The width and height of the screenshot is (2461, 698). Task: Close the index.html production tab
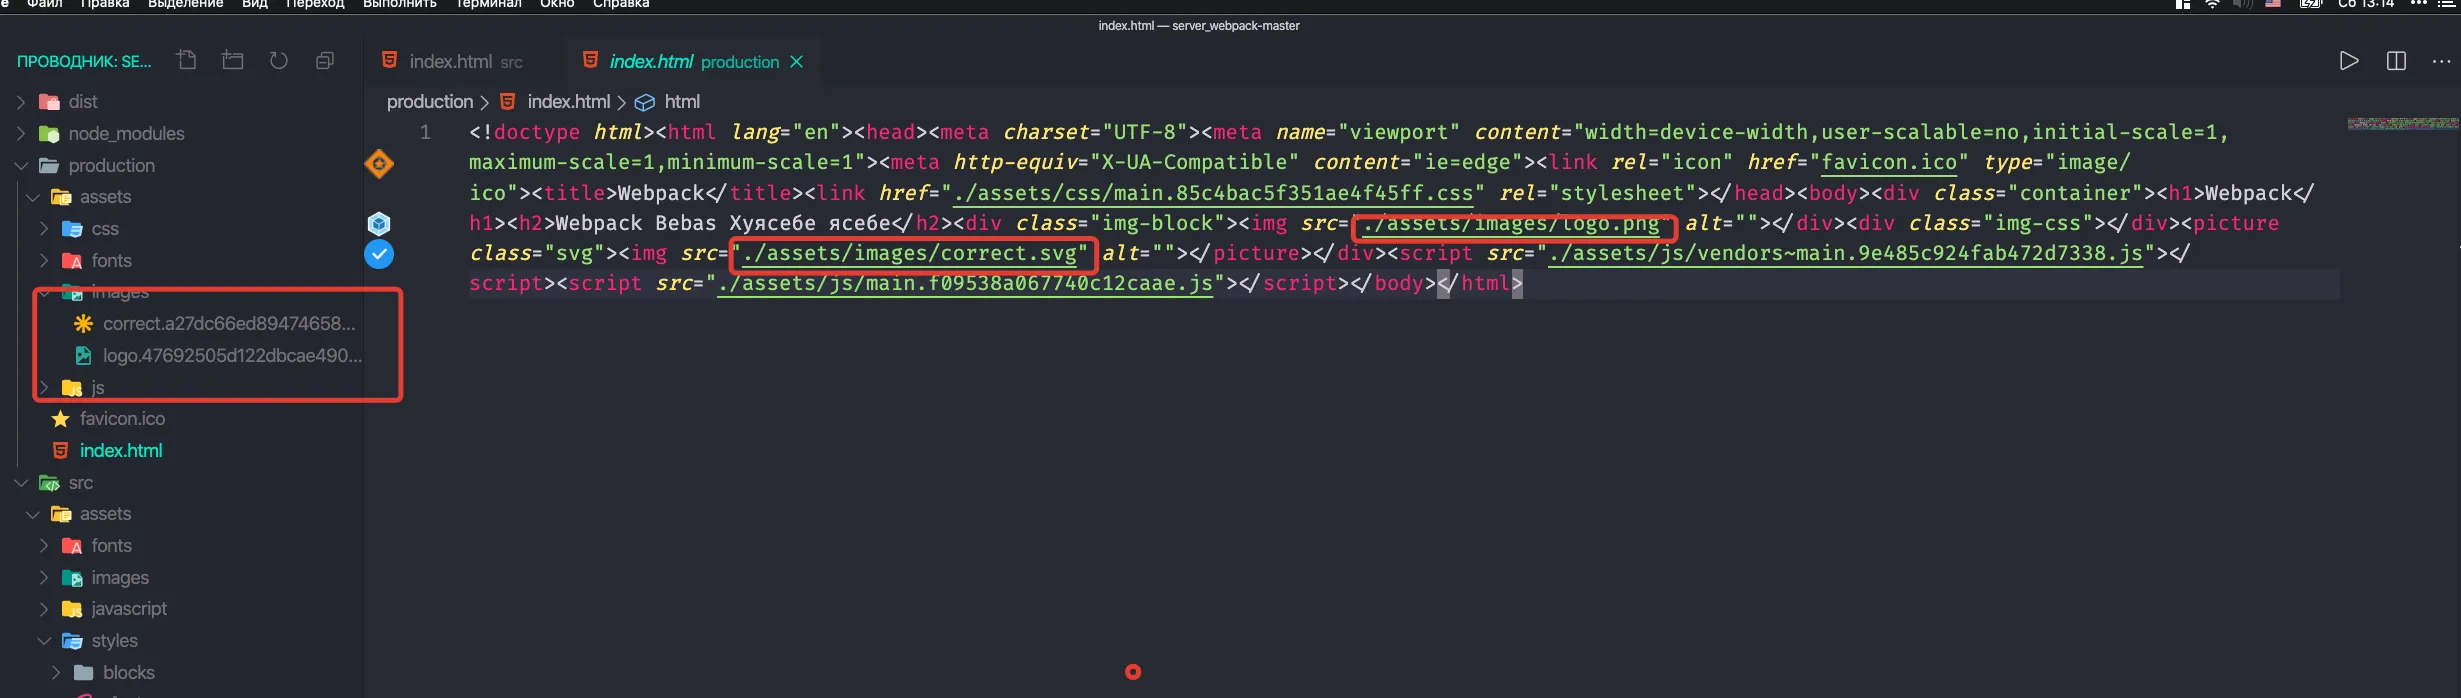point(797,62)
